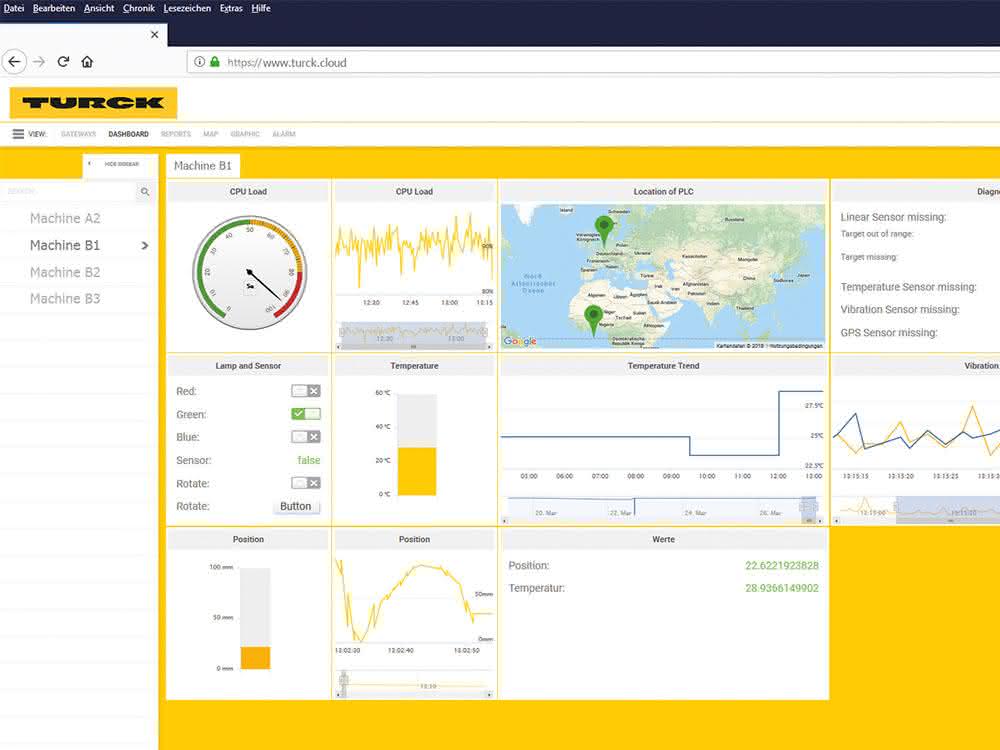The height and width of the screenshot is (750, 1000).
Task: Click the northern Europe map pin
Action: coord(604,230)
